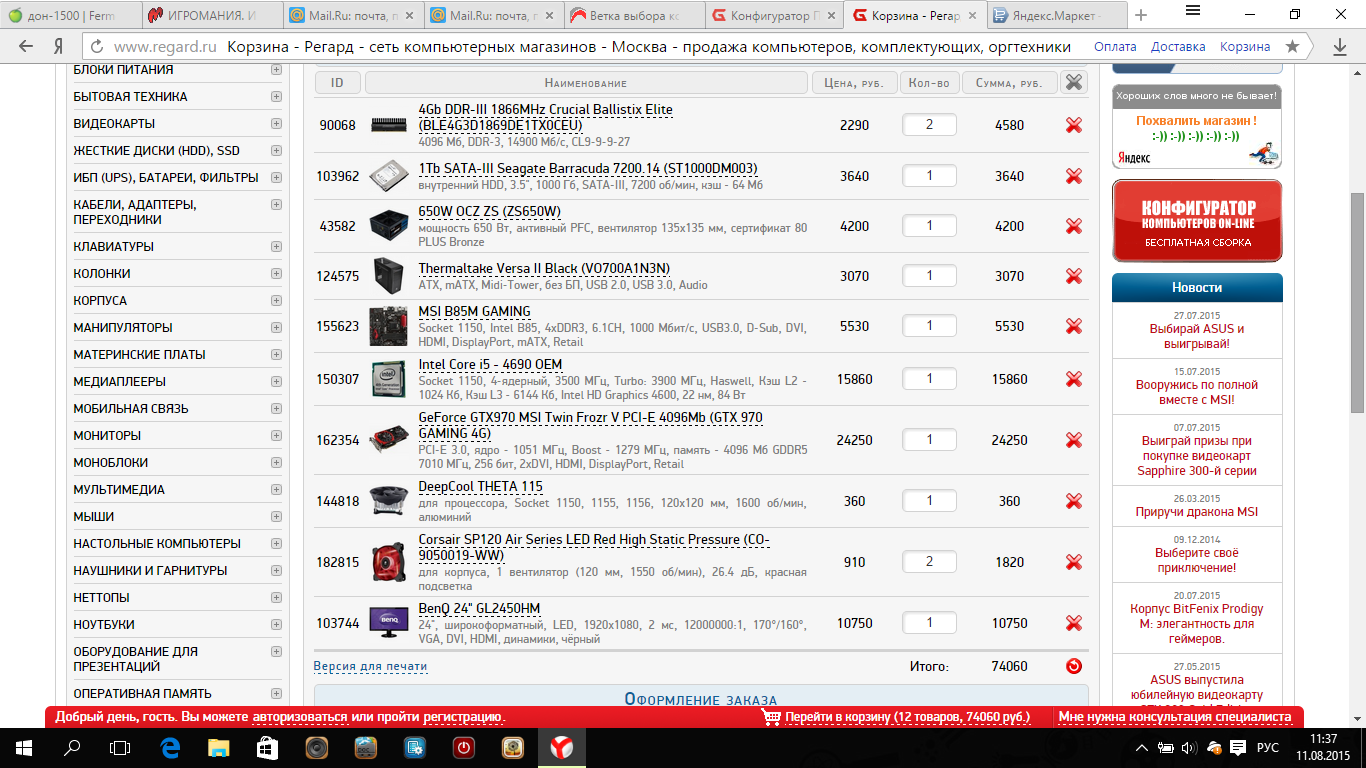Open the MSI B85M GAMING product thumbnail
Image resolution: width=1366 pixels, height=768 pixels.
coord(388,326)
